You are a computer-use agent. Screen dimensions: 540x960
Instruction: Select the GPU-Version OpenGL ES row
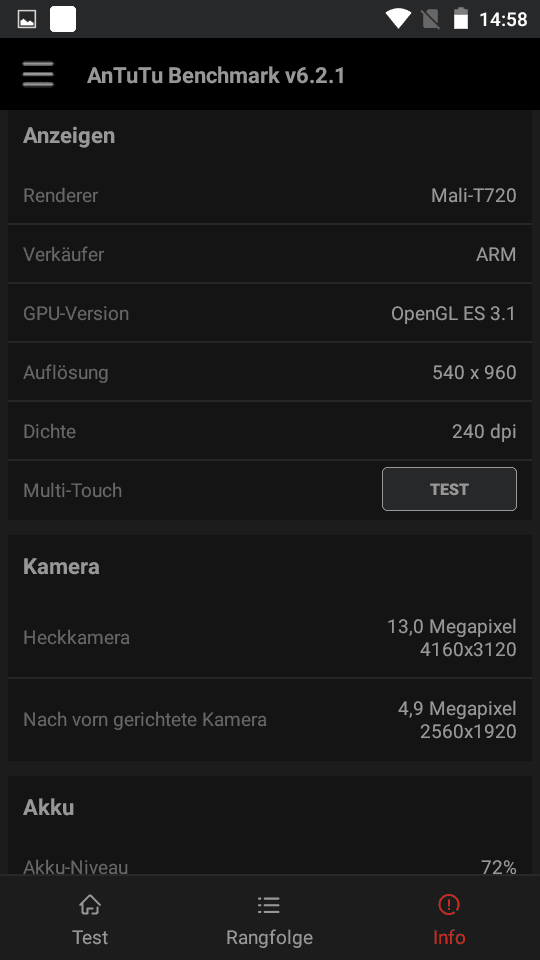coord(269,313)
